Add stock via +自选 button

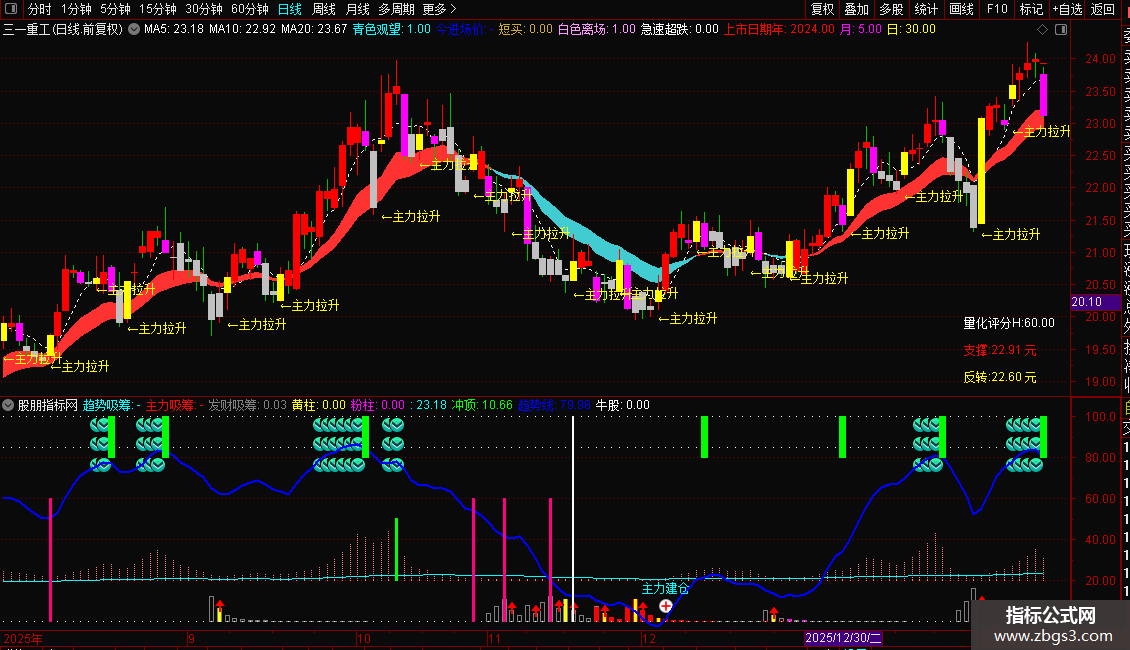1067,9
